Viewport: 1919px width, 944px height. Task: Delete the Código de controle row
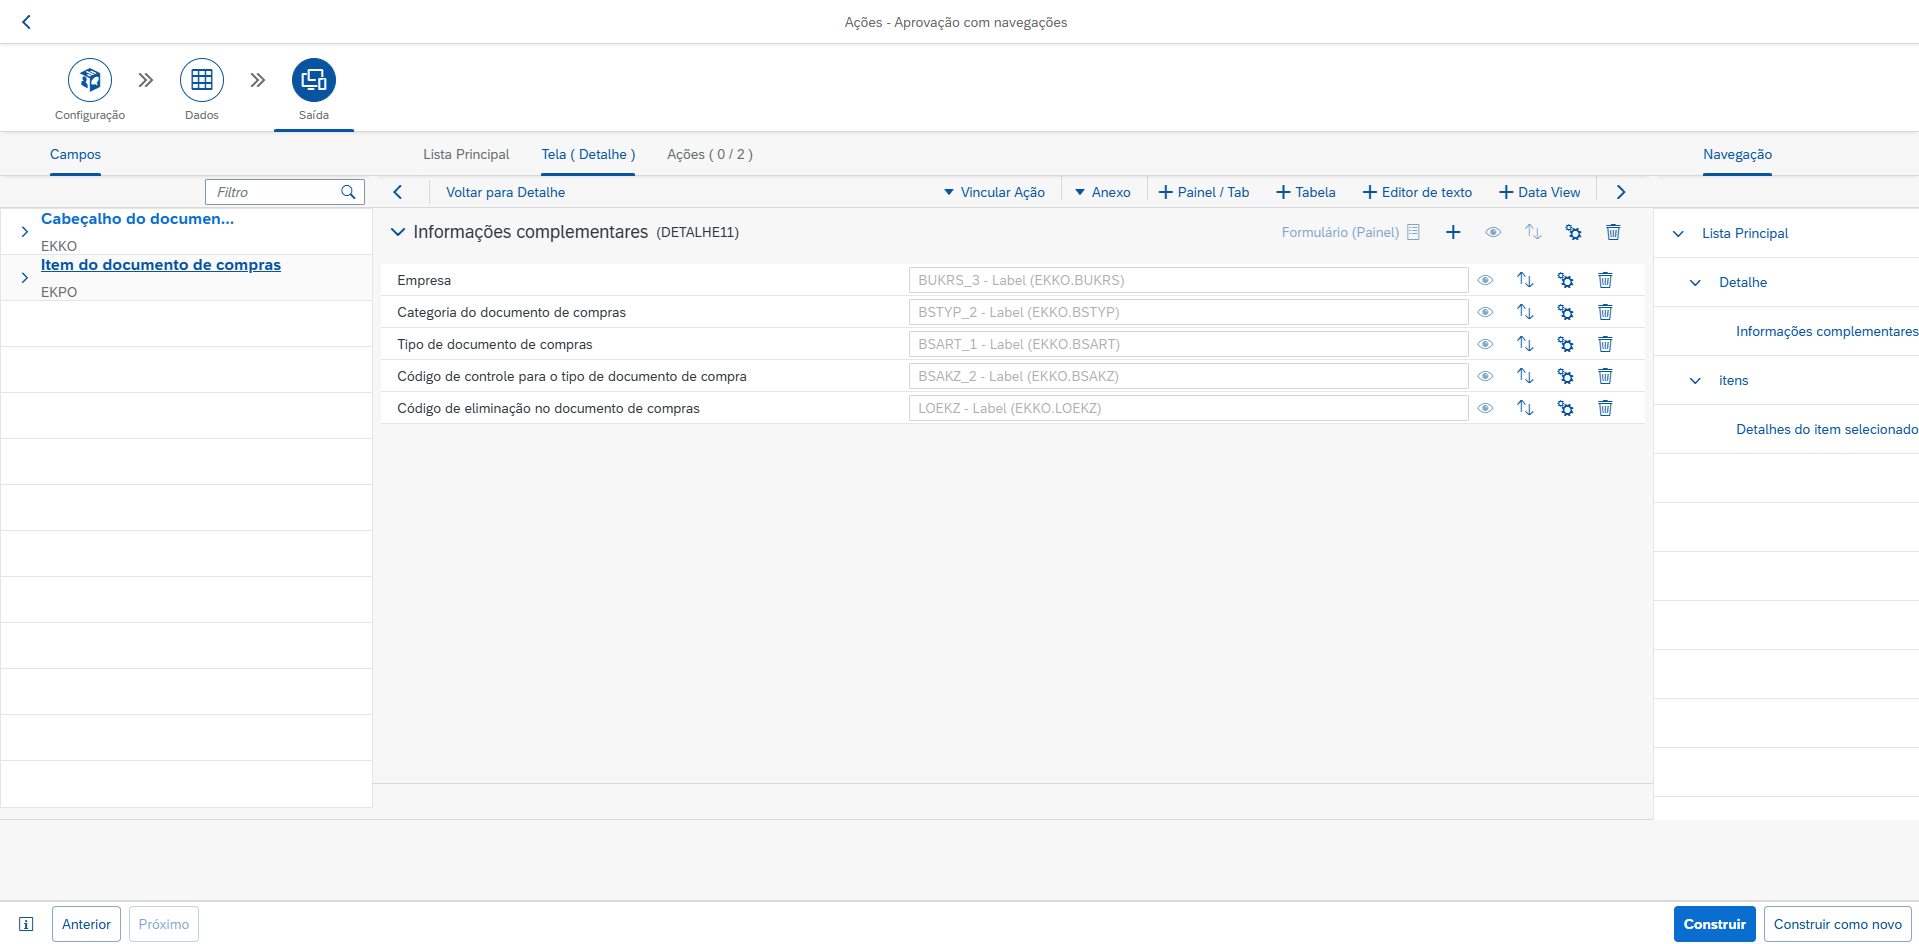[1605, 376]
